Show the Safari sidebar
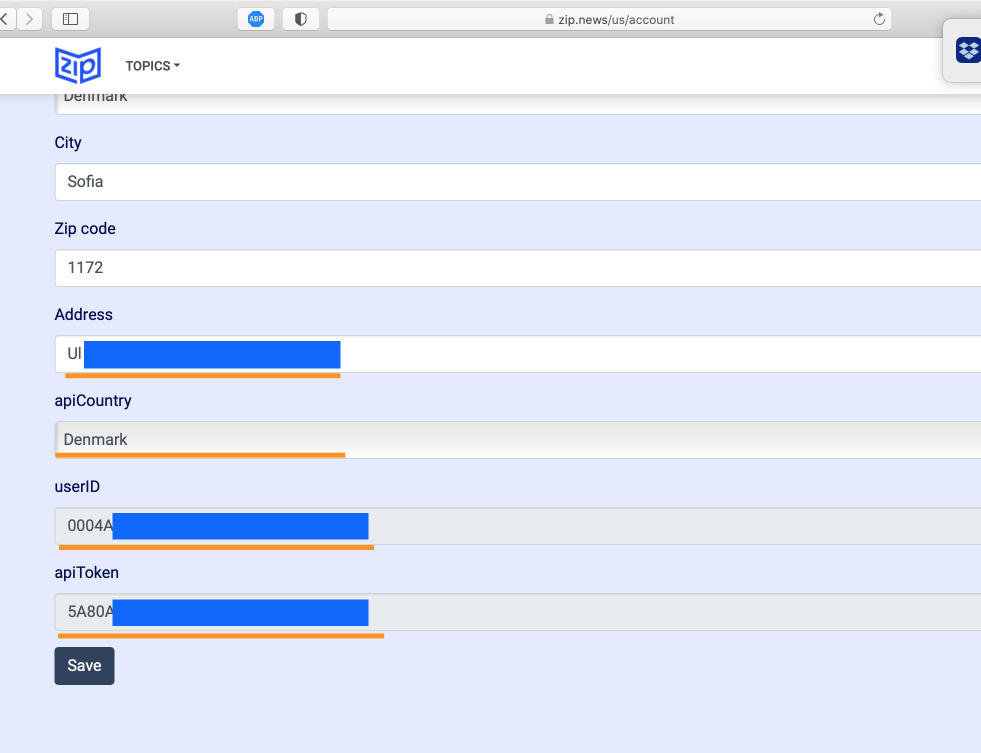Screen dimensions: 981x753 [70, 19]
